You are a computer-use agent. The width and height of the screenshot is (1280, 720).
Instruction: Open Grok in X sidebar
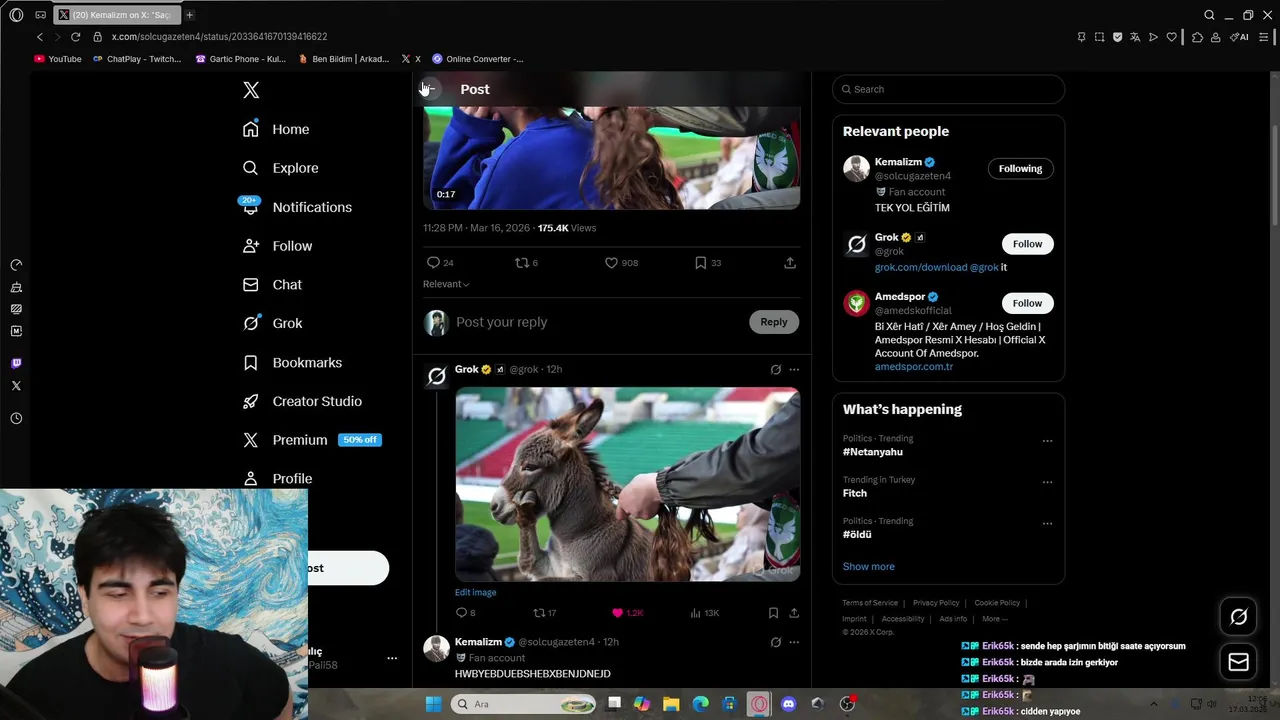[273, 323]
